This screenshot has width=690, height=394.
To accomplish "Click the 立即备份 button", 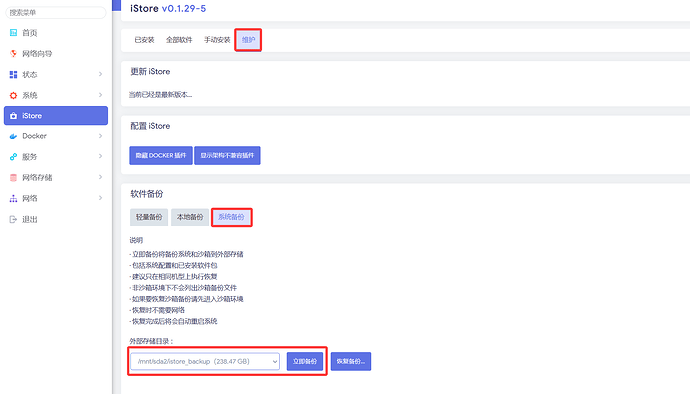I will [305, 361].
